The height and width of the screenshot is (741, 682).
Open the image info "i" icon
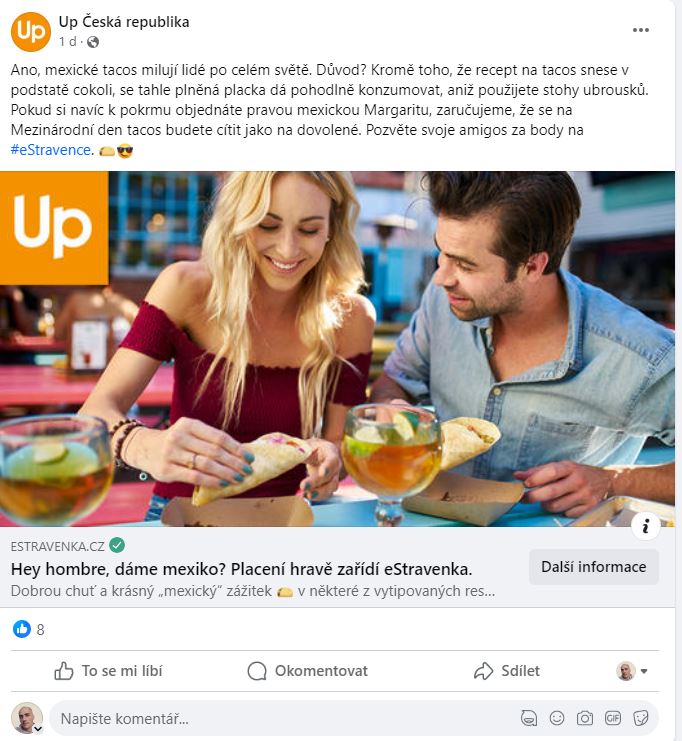tap(646, 526)
